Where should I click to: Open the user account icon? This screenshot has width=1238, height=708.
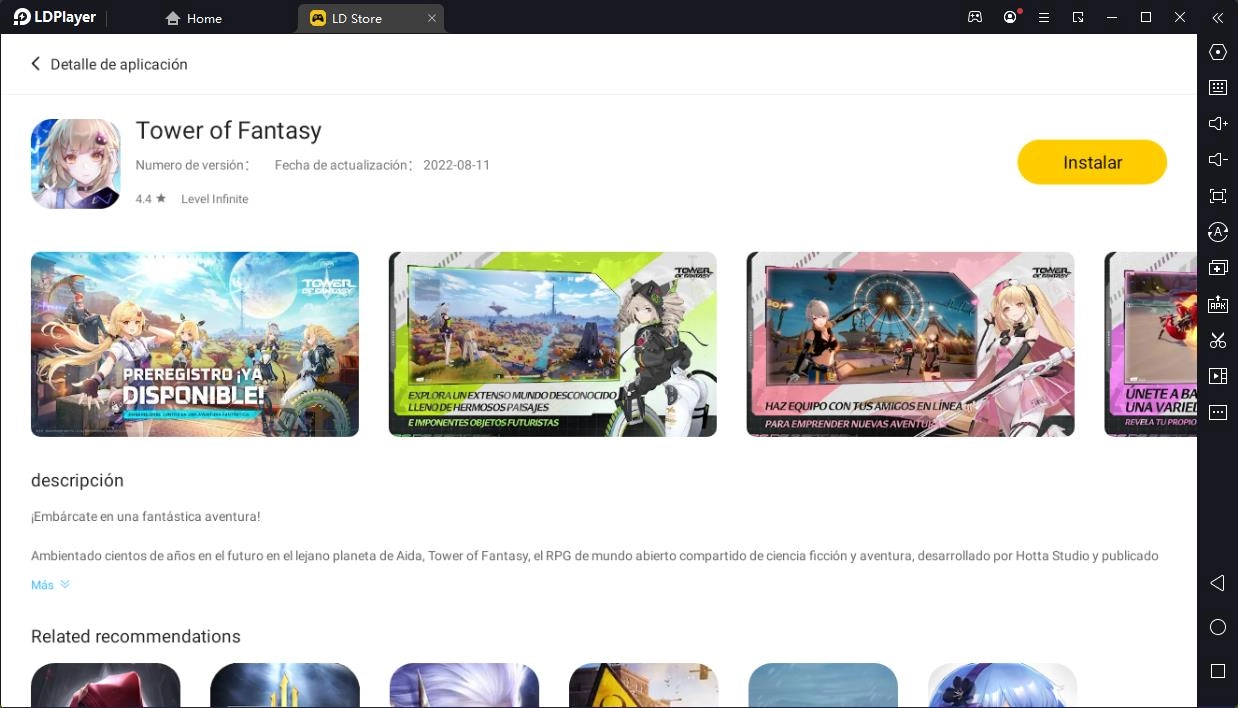coord(1011,17)
